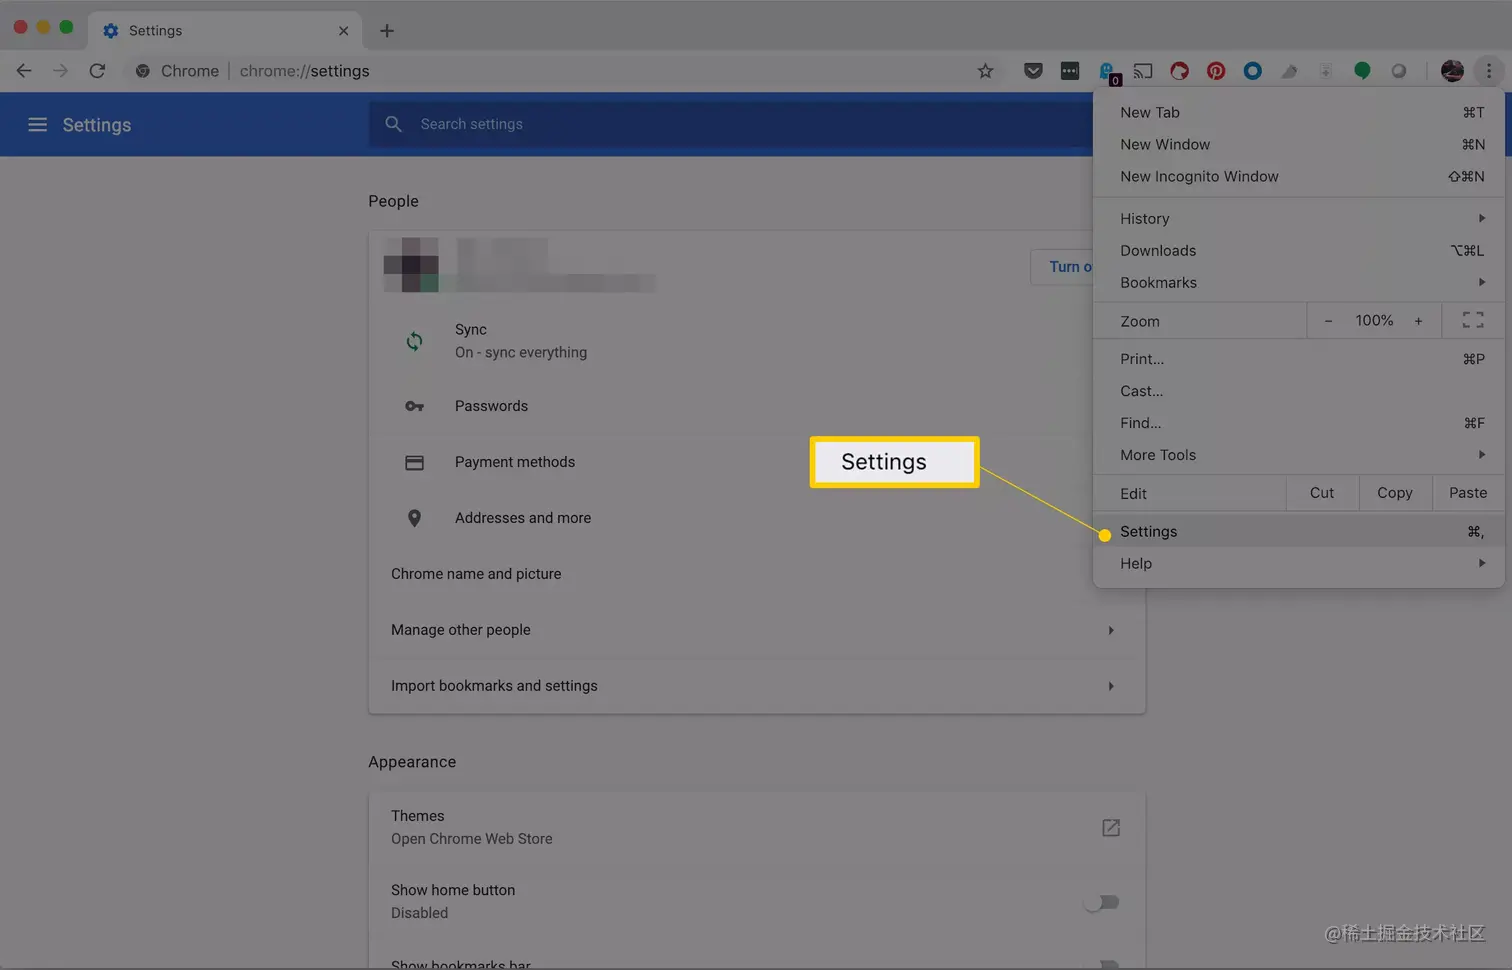Choose New Incognito Window

tap(1298, 176)
